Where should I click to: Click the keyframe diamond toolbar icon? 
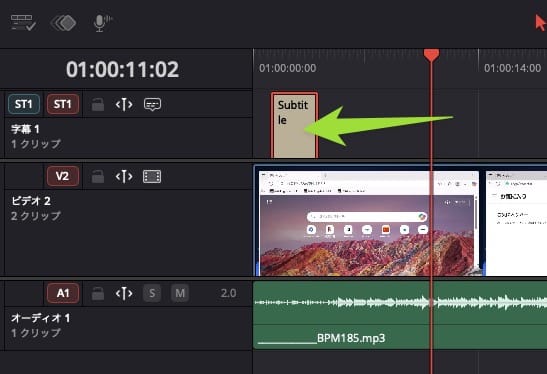coord(63,23)
